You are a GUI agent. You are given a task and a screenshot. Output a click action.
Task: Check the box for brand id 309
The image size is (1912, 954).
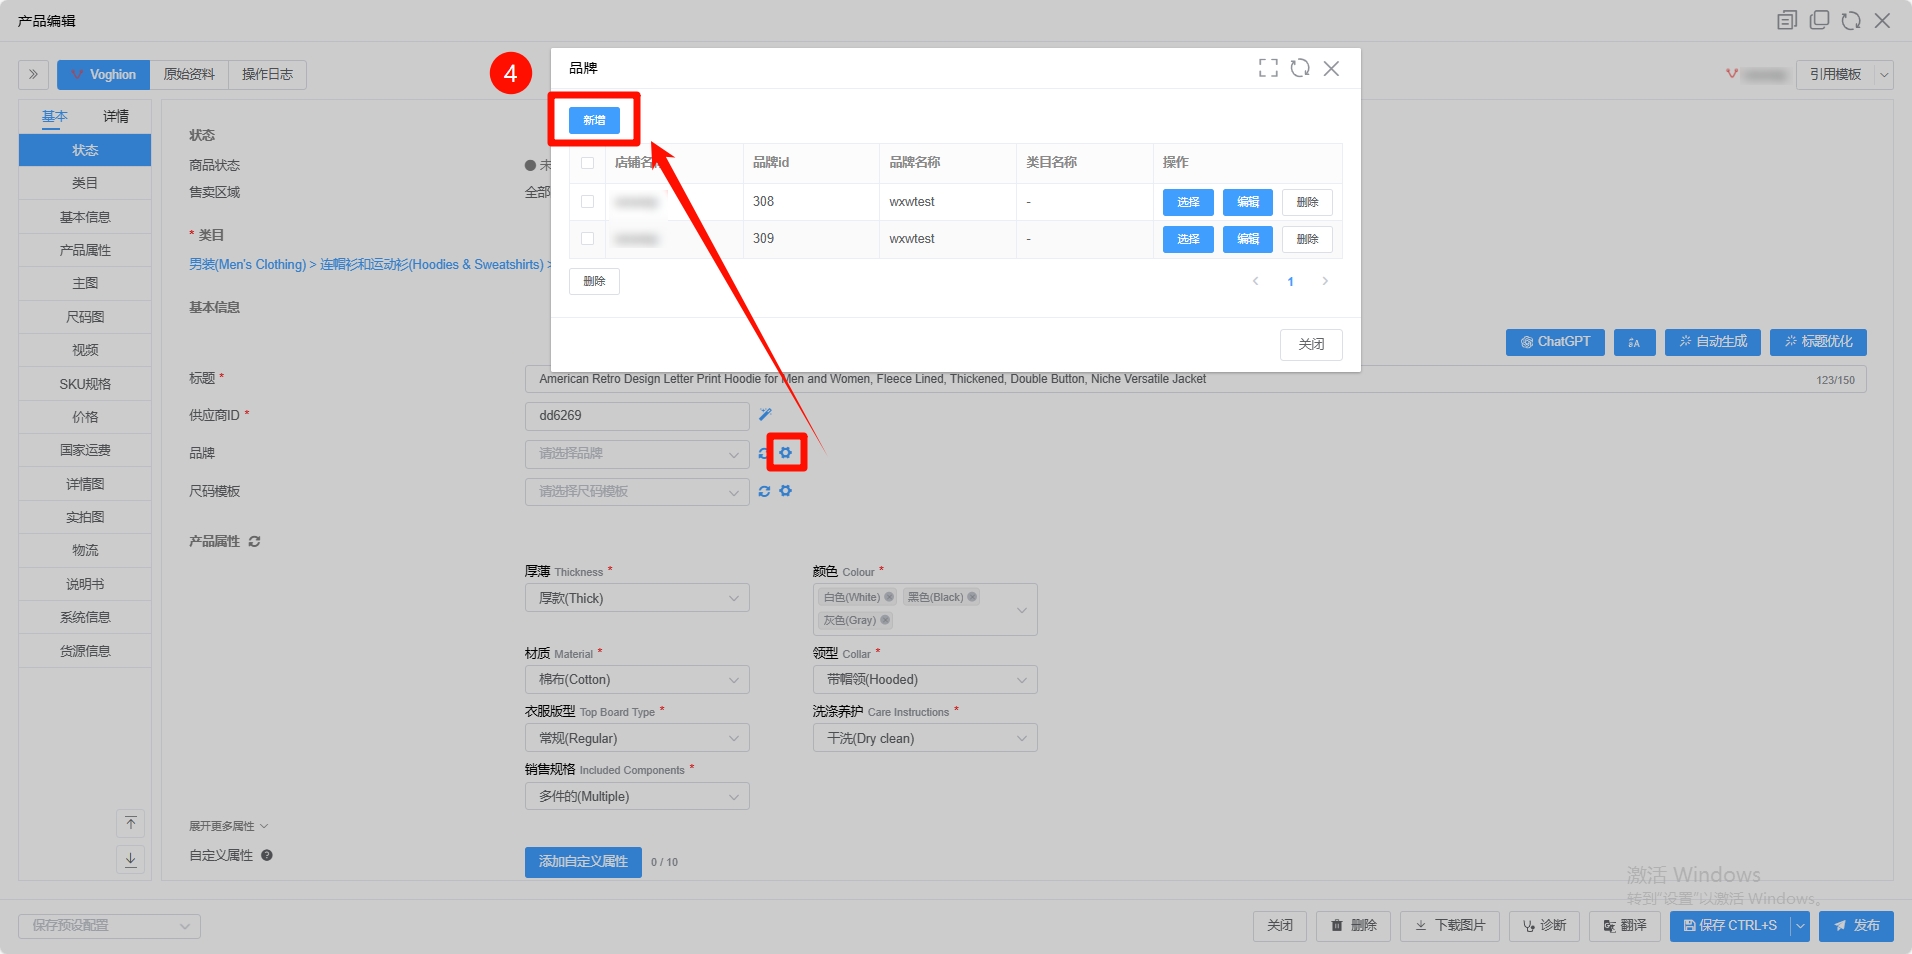[x=587, y=239]
